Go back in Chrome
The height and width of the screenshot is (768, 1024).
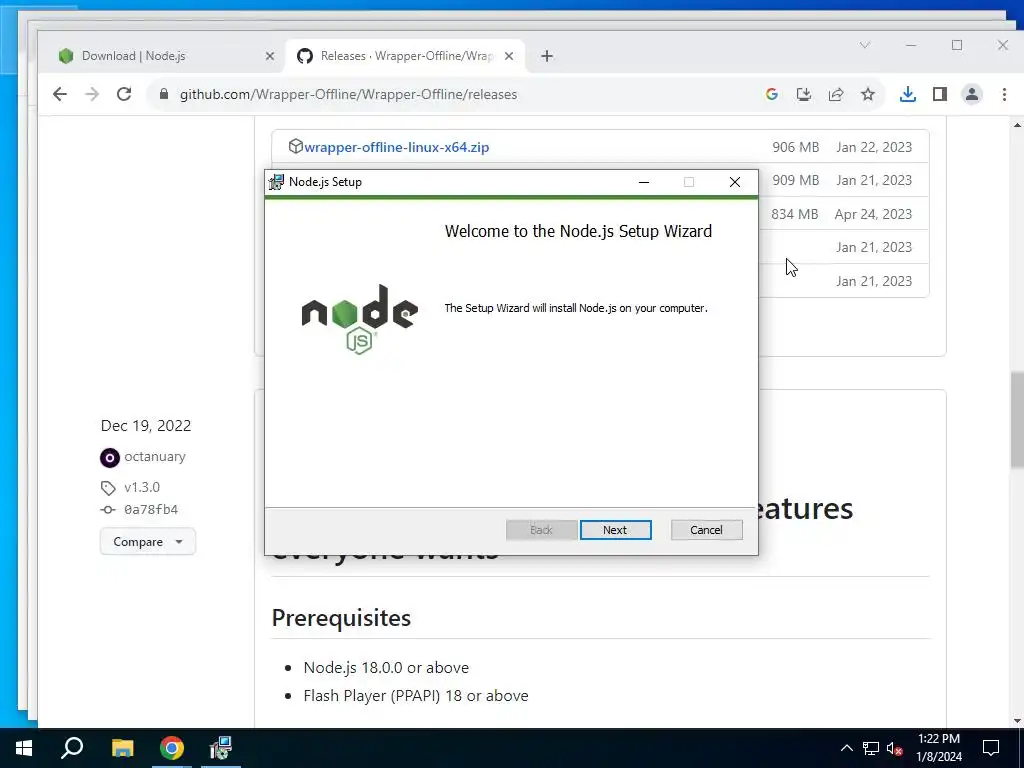point(59,94)
